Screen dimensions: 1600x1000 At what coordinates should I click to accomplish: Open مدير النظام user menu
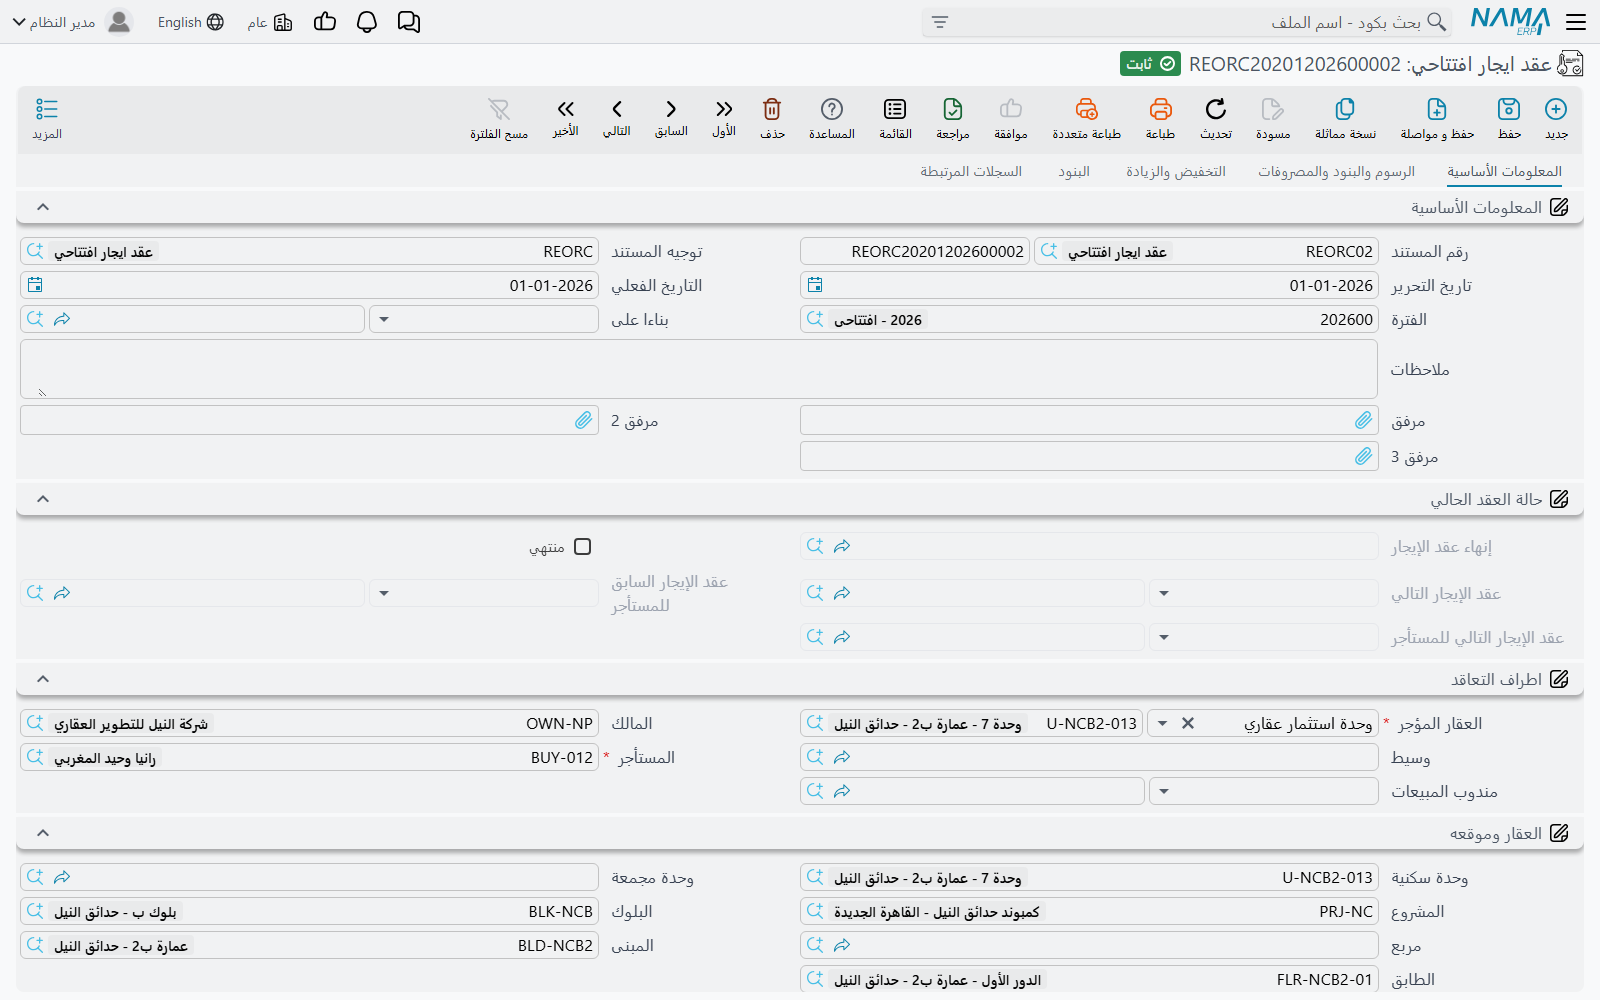coord(72,22)
